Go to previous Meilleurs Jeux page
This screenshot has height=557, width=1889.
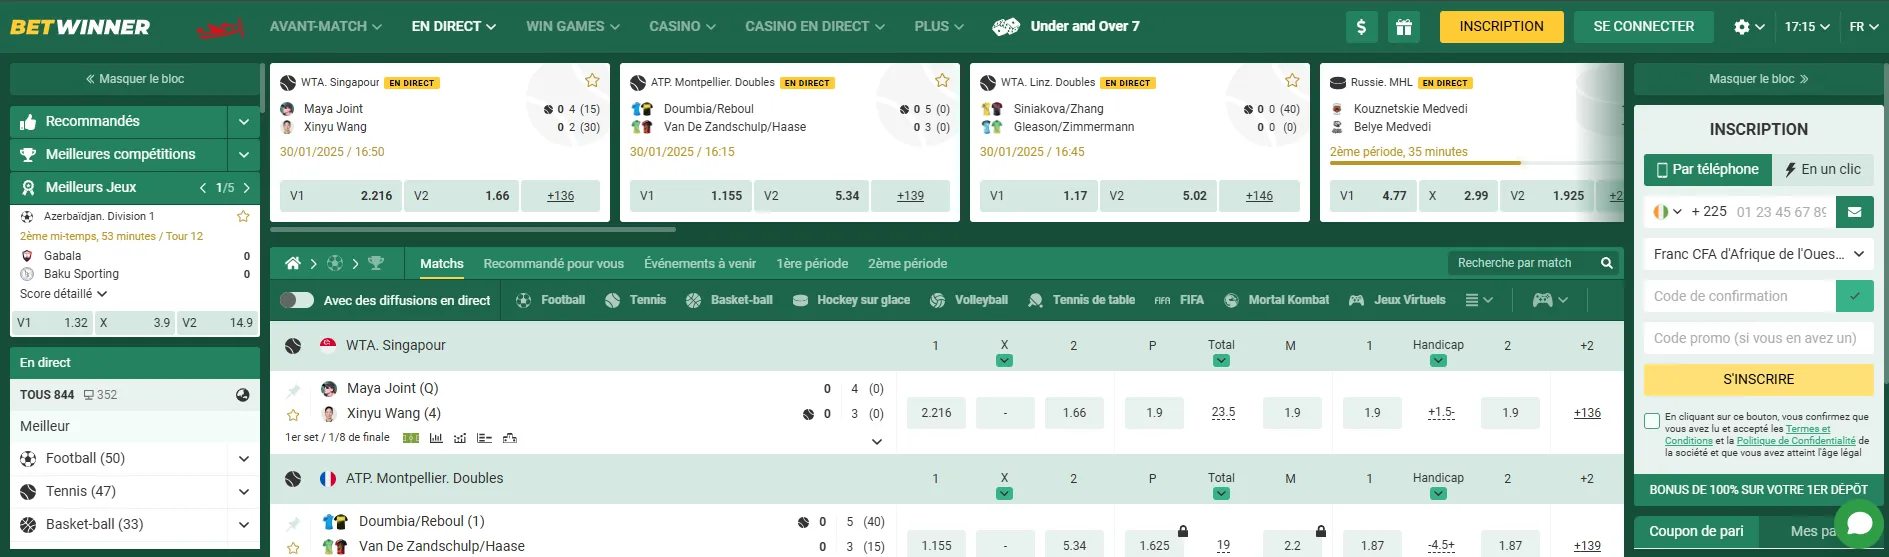(203, 187)
